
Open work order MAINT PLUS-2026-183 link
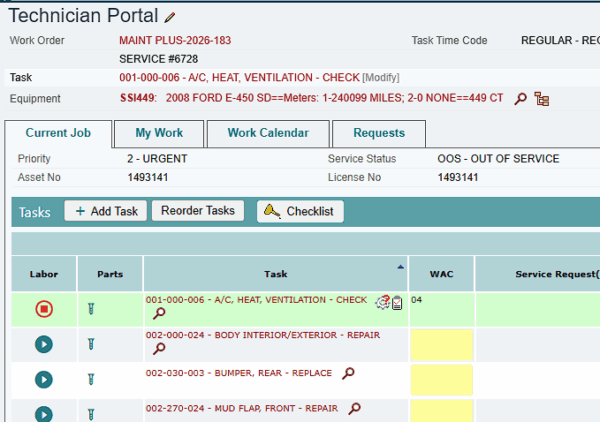point(175,41)
